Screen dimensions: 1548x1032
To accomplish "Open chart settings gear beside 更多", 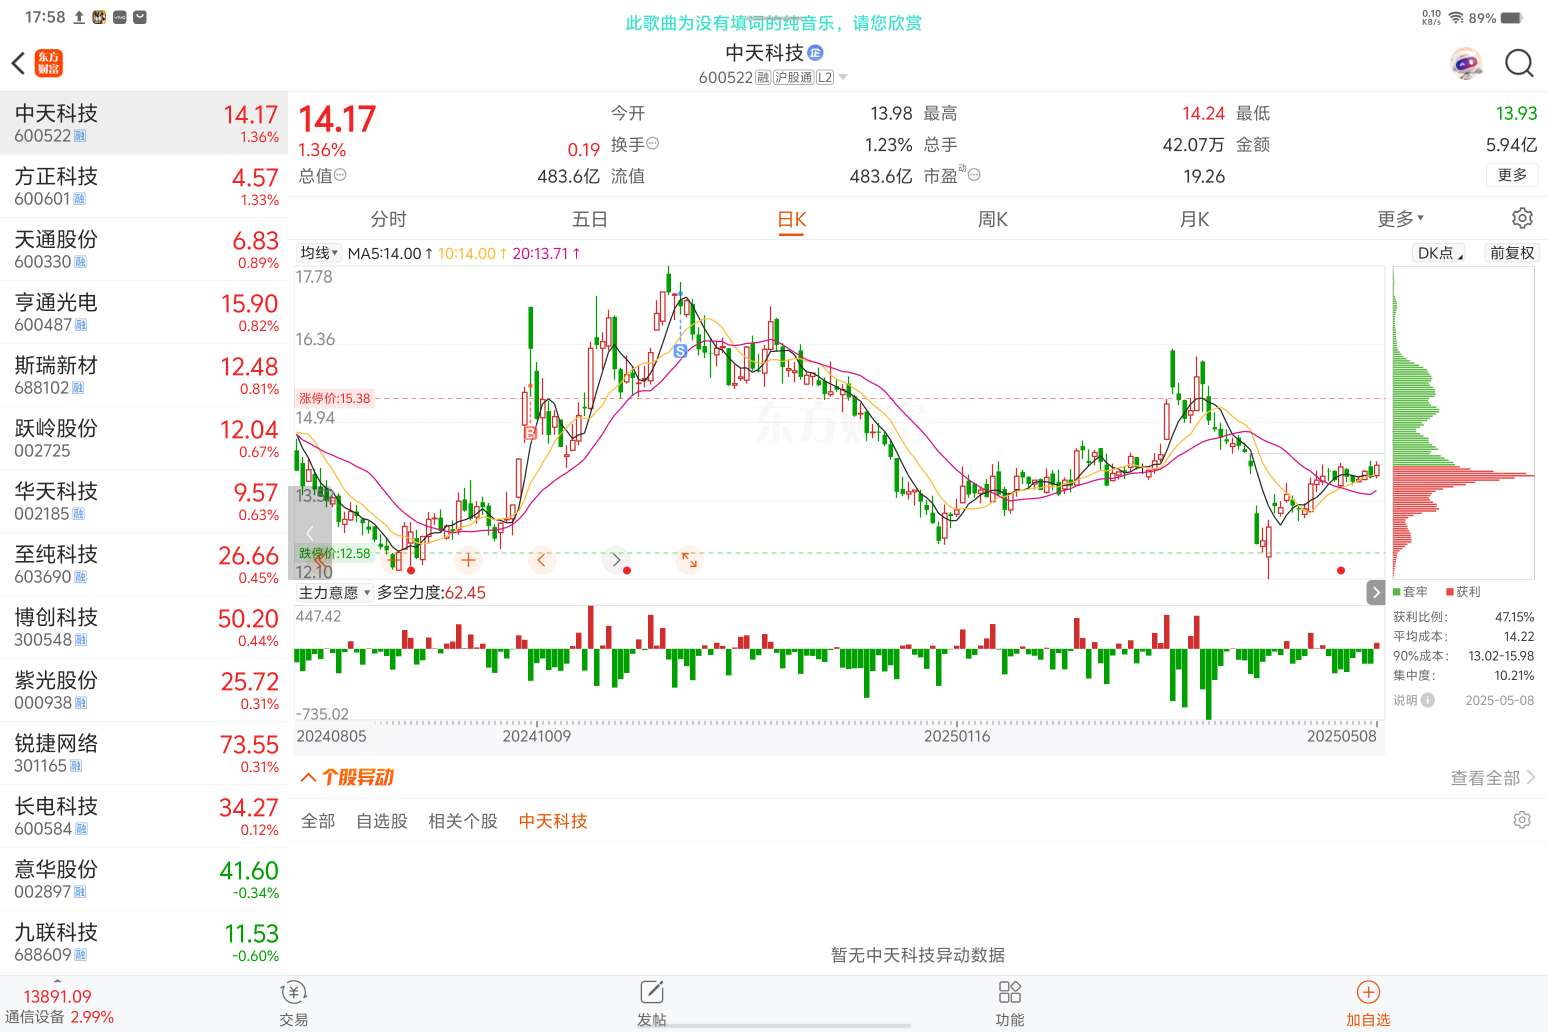I will tap(1522, 218).
